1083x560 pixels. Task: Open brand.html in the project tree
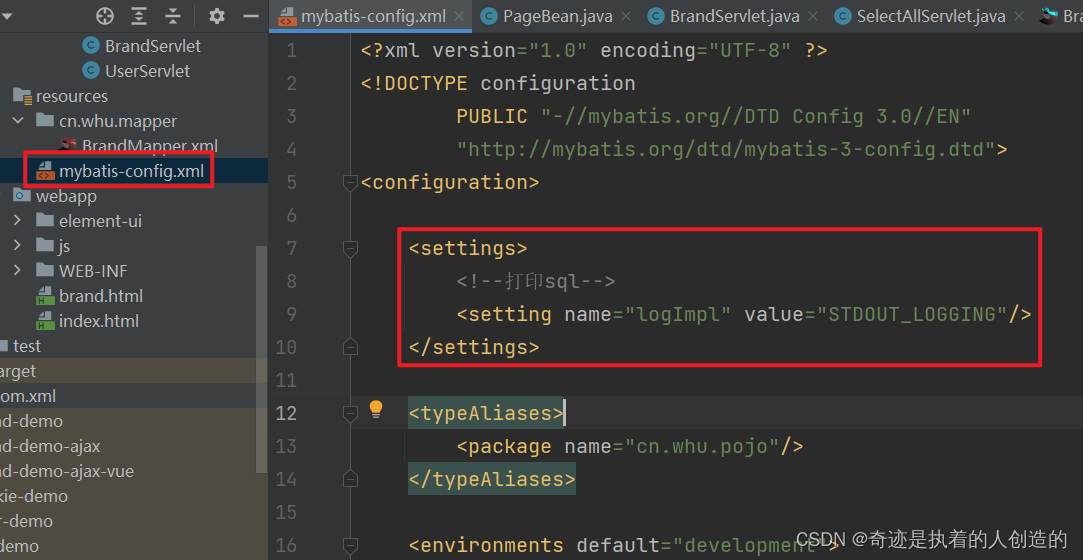coord(100,296)
